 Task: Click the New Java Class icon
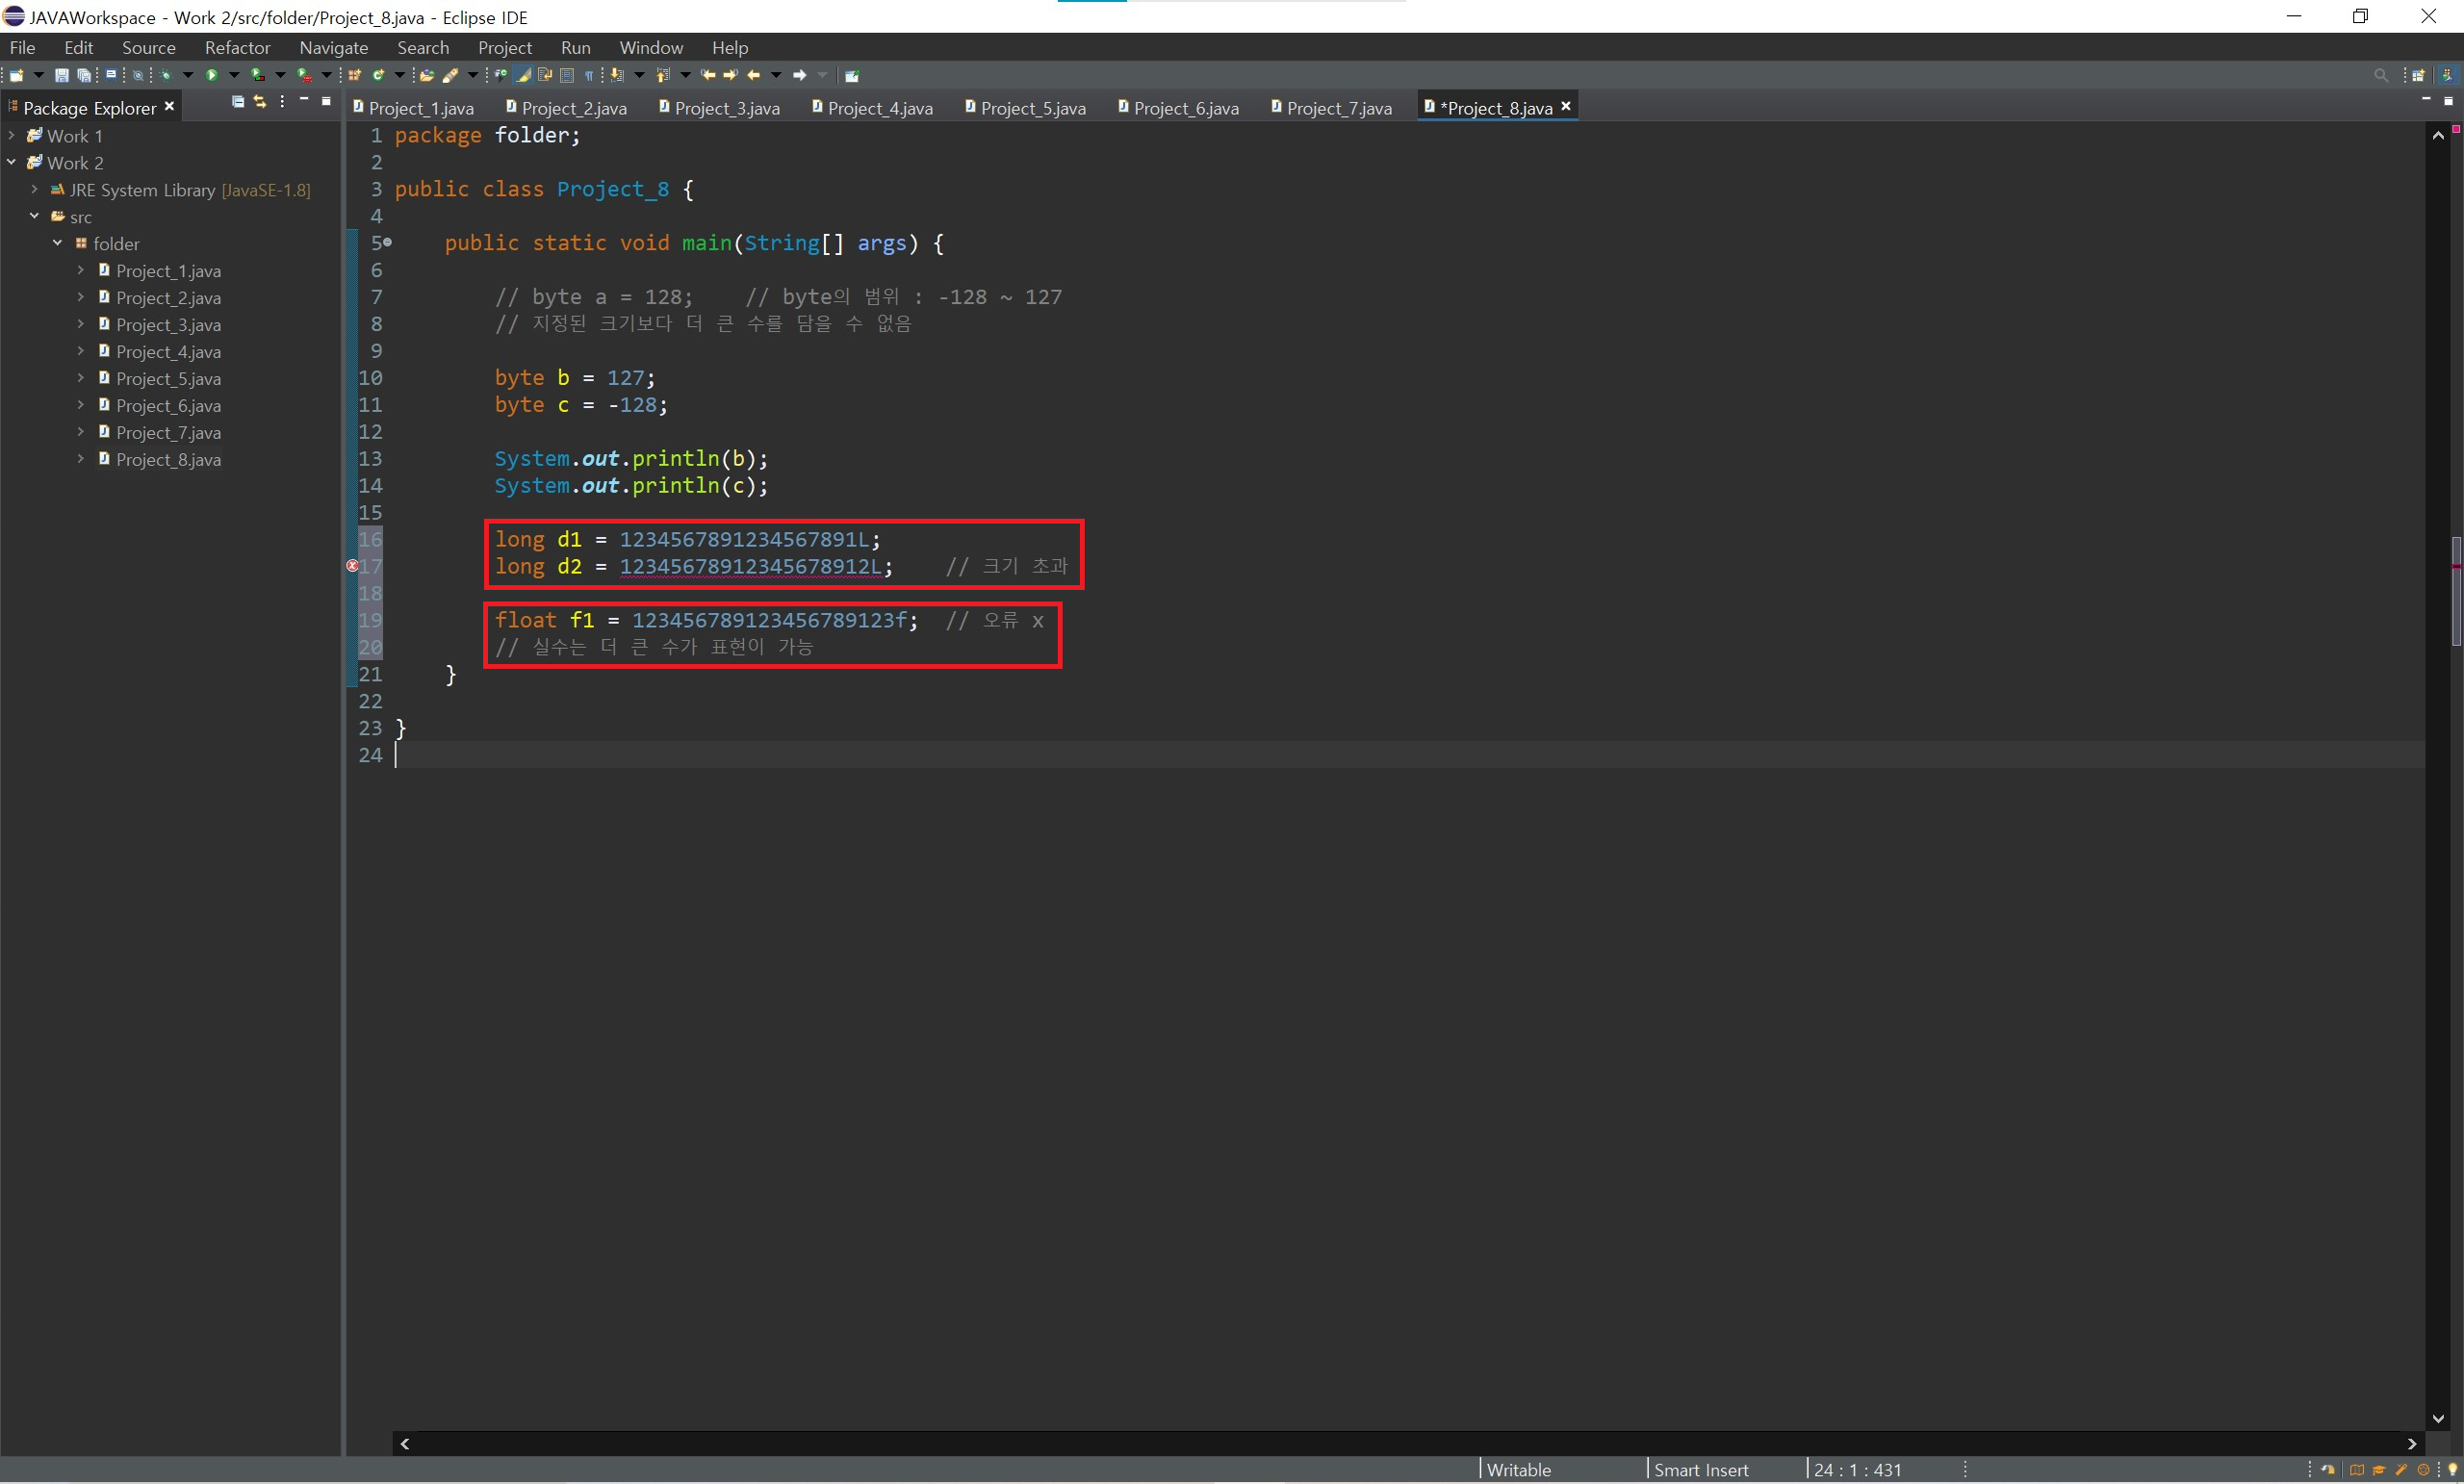378,75
